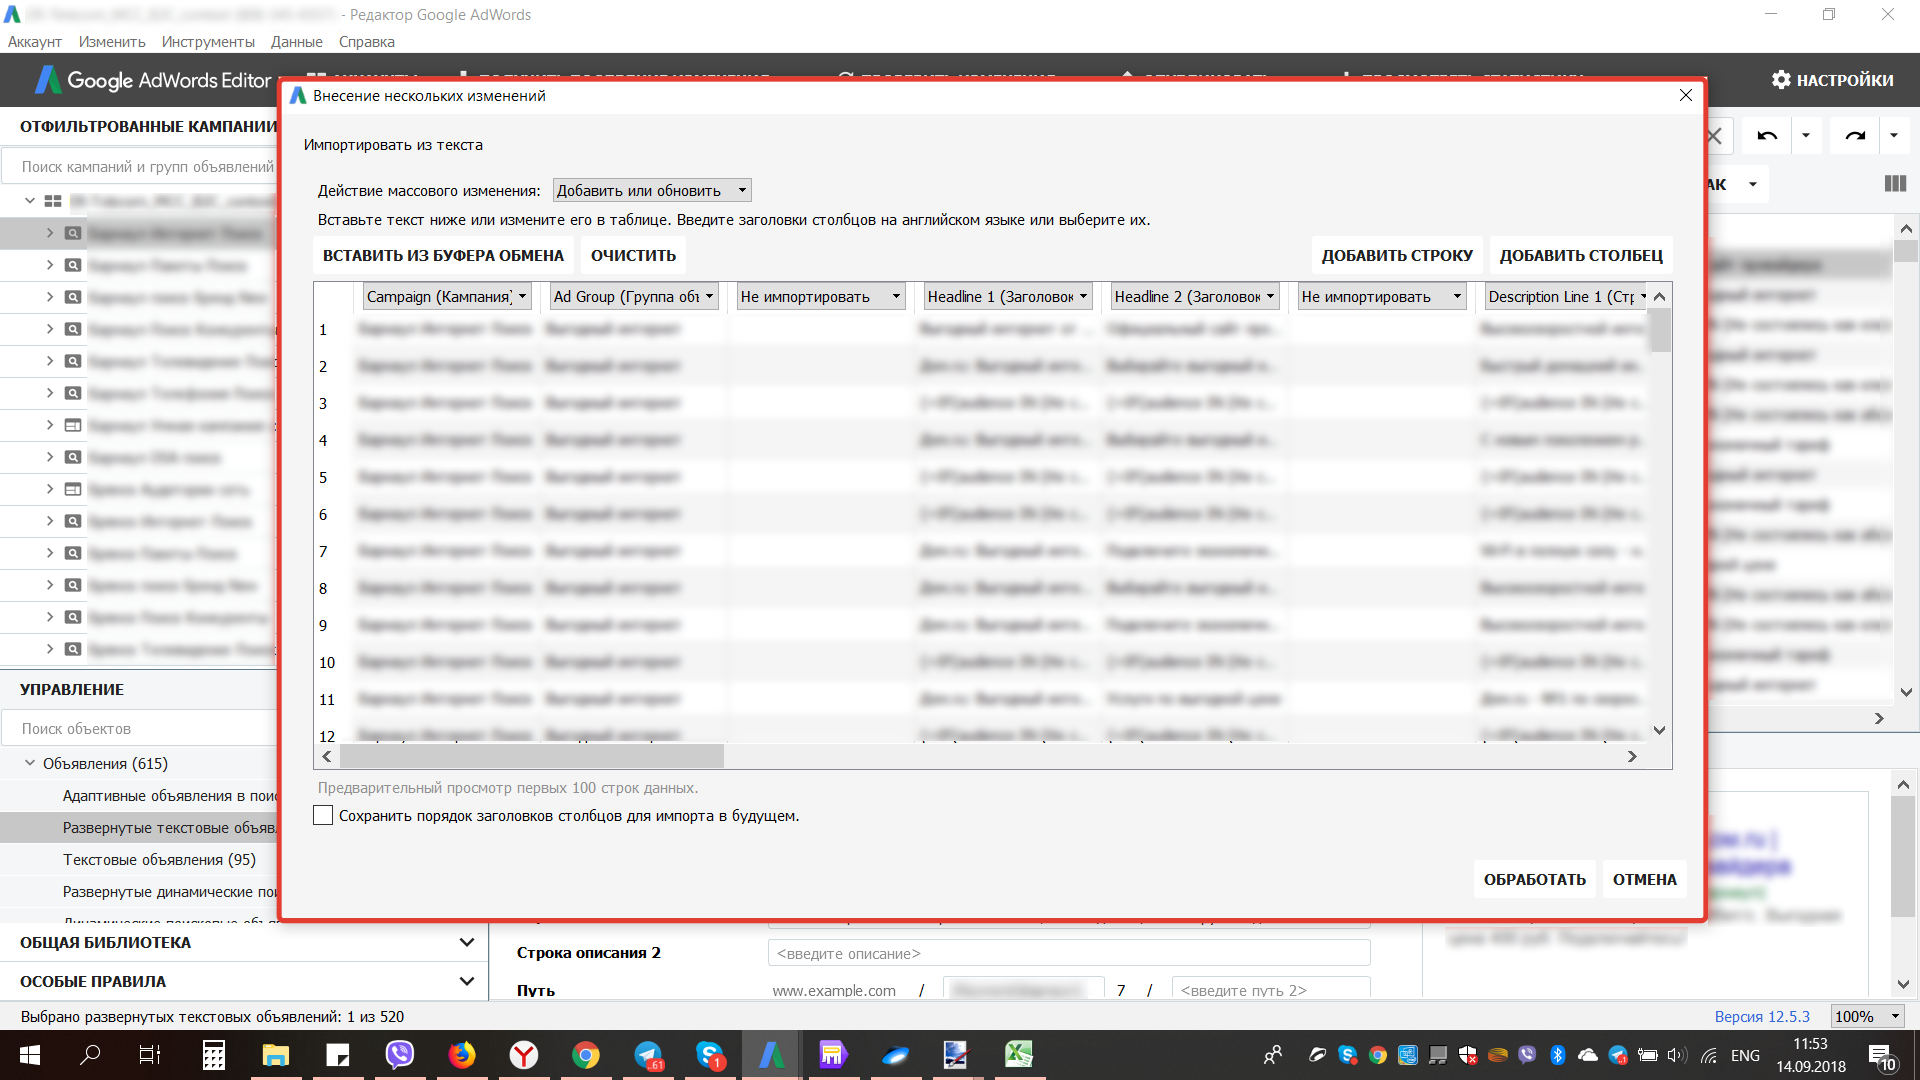The height and width of the screenshot is (1080, 1920).
Task: Open Viber from the taskbar
Action: click(400, 1055)
